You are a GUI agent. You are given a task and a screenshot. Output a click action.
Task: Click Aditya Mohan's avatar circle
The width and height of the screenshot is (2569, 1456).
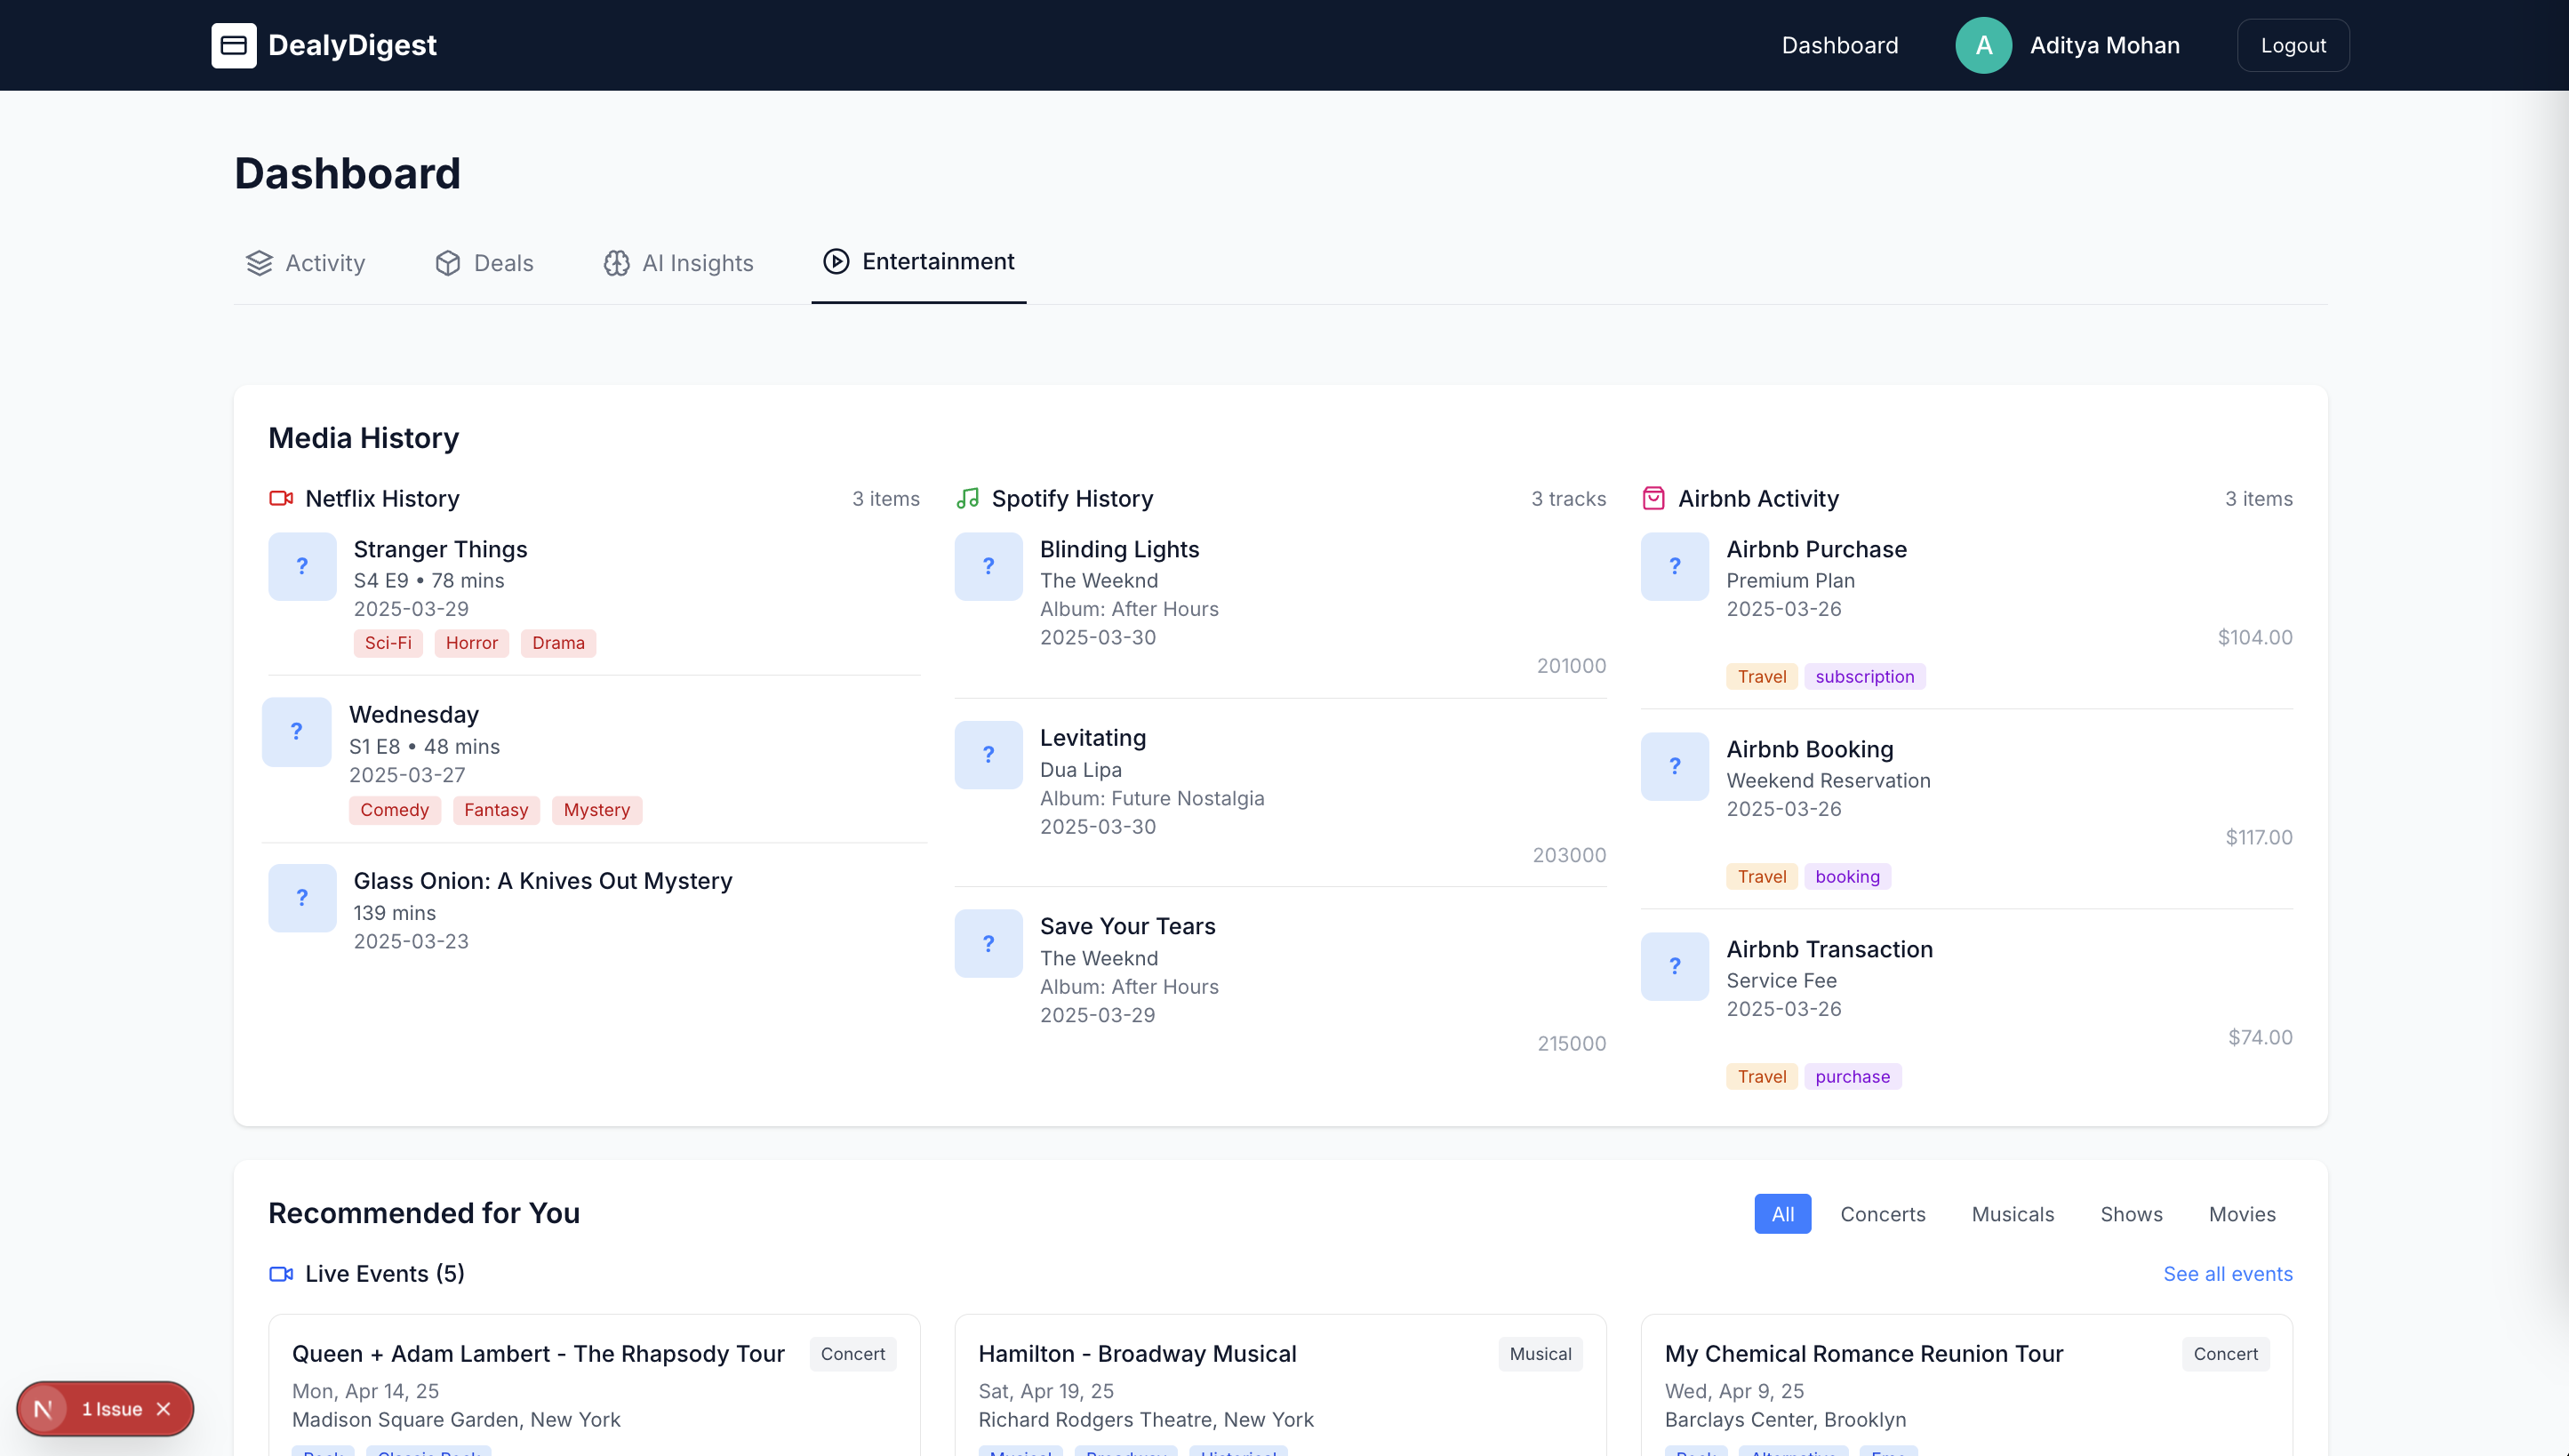(1983, 45)
